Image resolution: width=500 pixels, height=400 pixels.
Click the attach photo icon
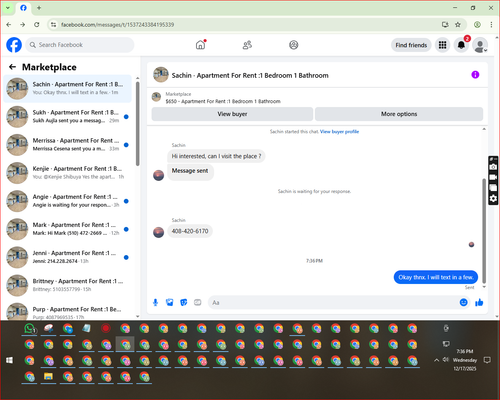click(170, 302)
